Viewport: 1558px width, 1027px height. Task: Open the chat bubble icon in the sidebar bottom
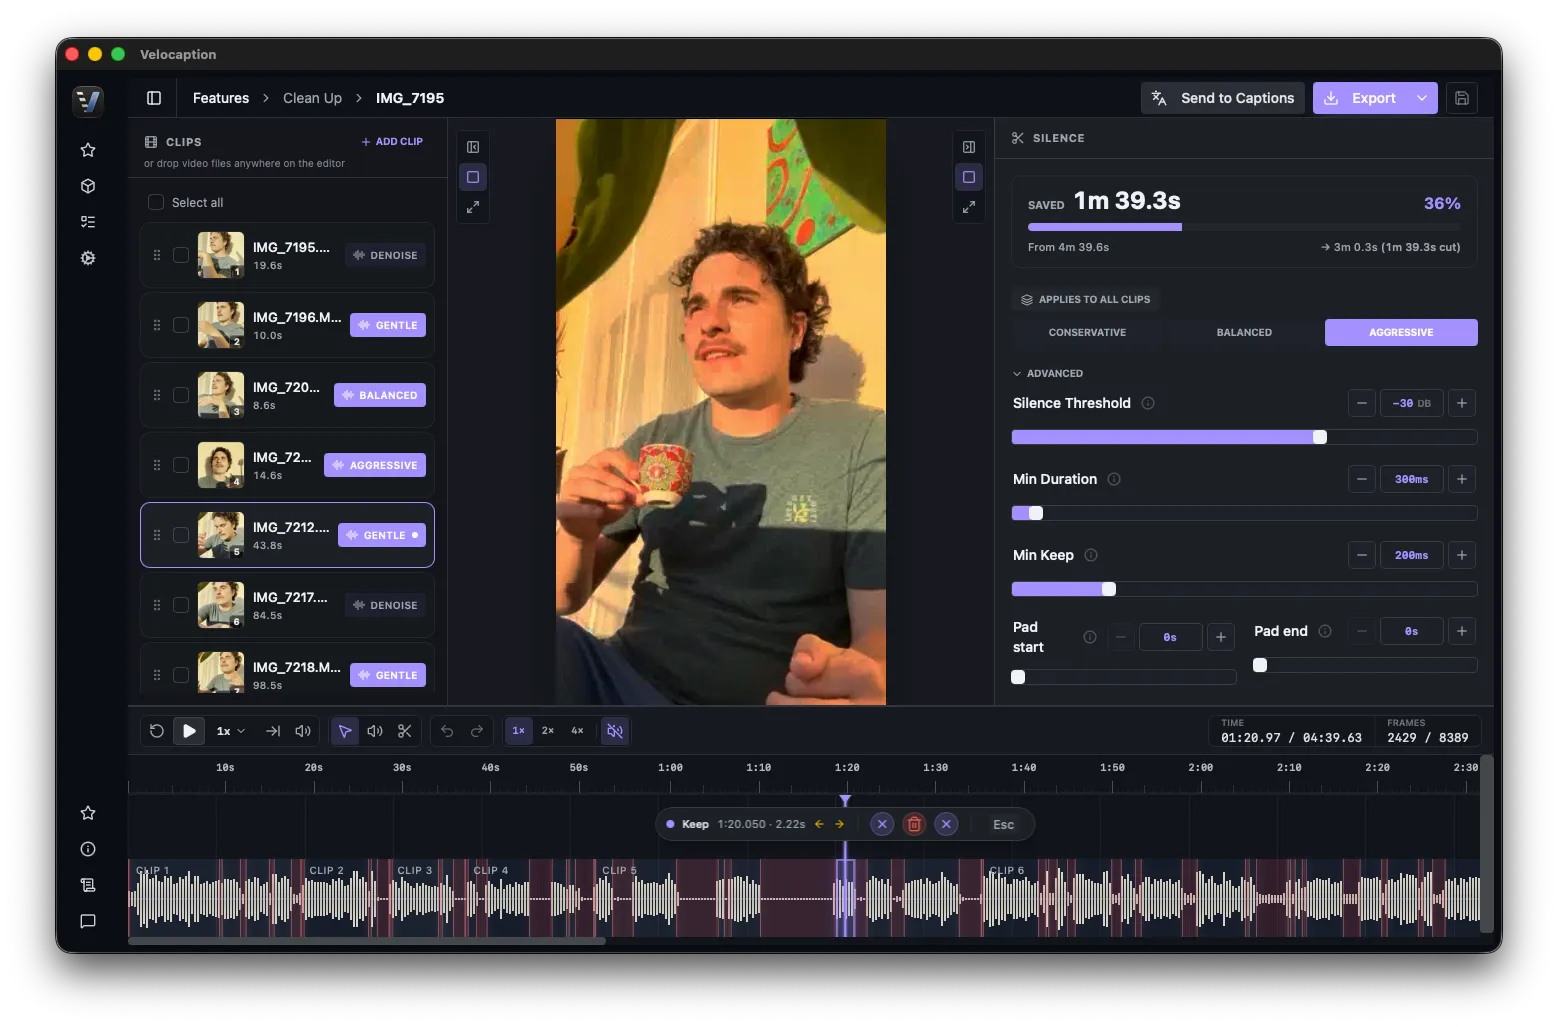tap(88, 921)
